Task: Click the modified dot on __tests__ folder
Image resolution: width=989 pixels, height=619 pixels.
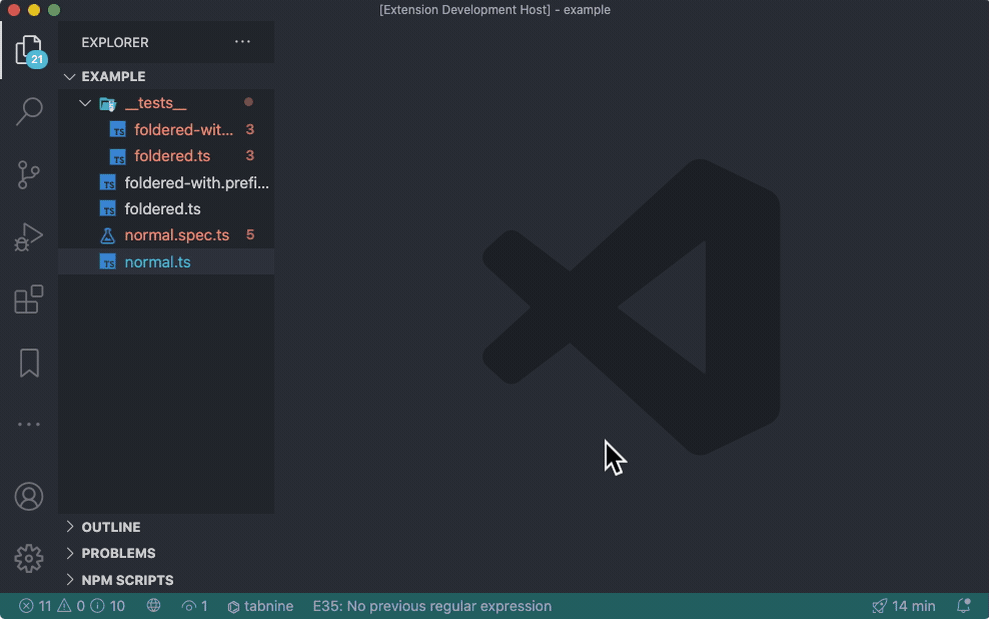Action: (x=249, y=102)
